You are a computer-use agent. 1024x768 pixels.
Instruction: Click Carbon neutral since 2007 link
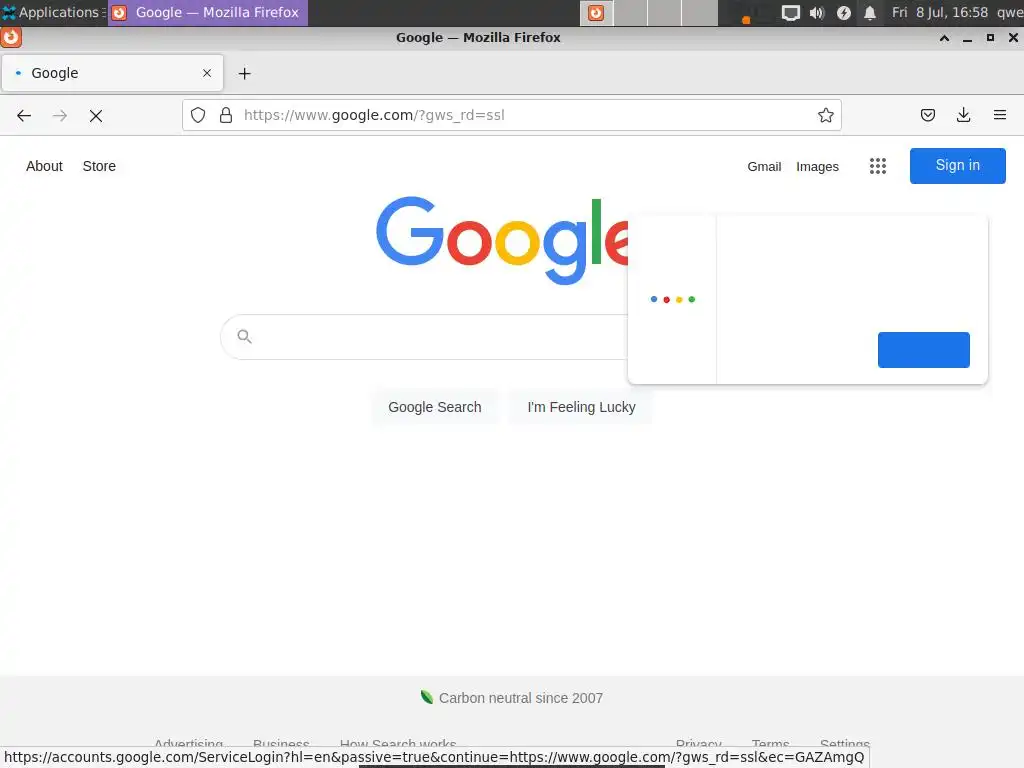520,698
